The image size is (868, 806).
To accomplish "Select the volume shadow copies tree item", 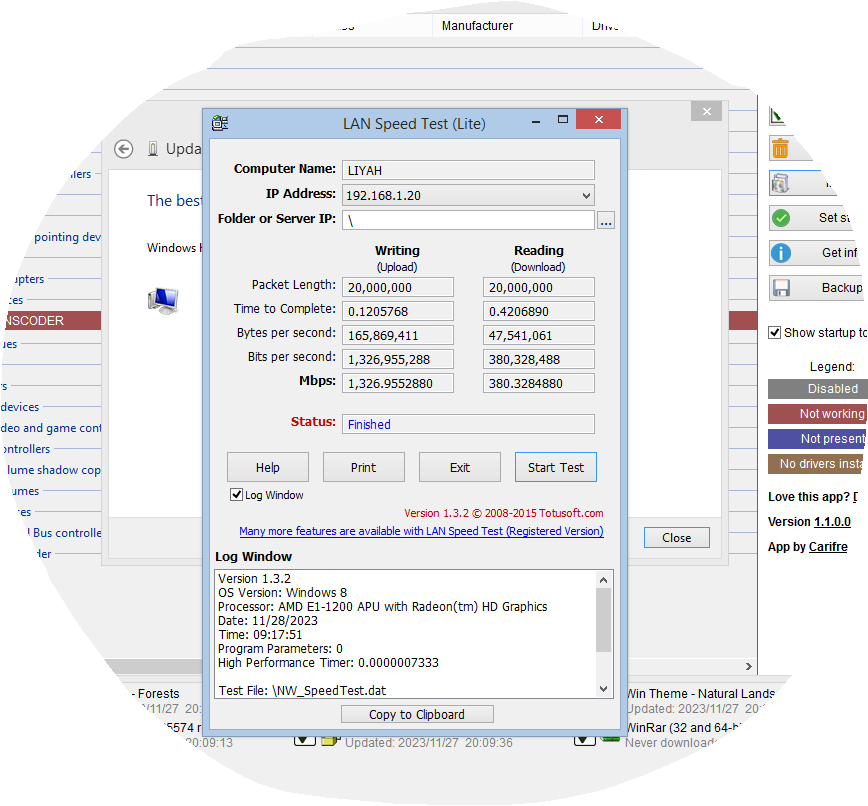I will tap(54, 470).
